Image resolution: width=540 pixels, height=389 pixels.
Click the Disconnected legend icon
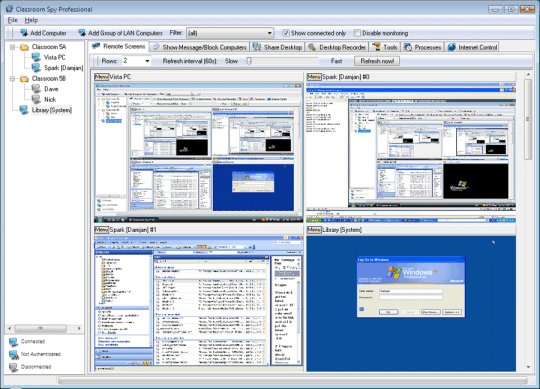[x=13, y=367]
